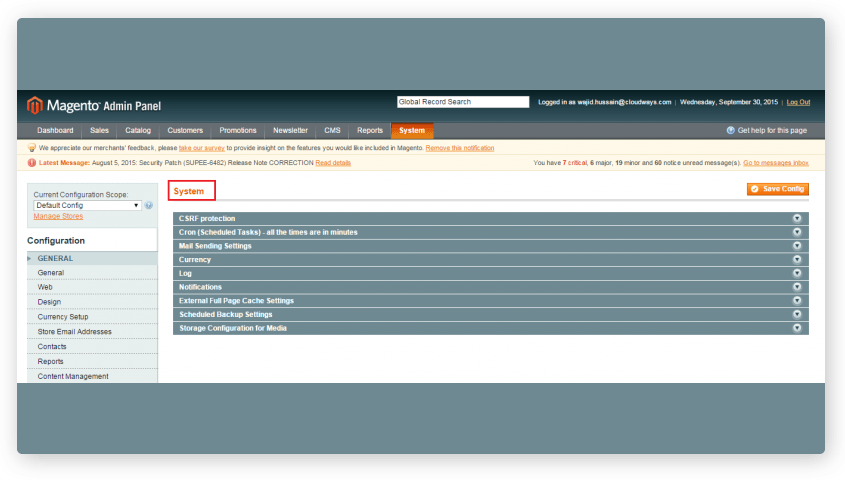Select Design in the configuration sidebar
The width and height of the screenshot is (845, 480).
(49, 302)
